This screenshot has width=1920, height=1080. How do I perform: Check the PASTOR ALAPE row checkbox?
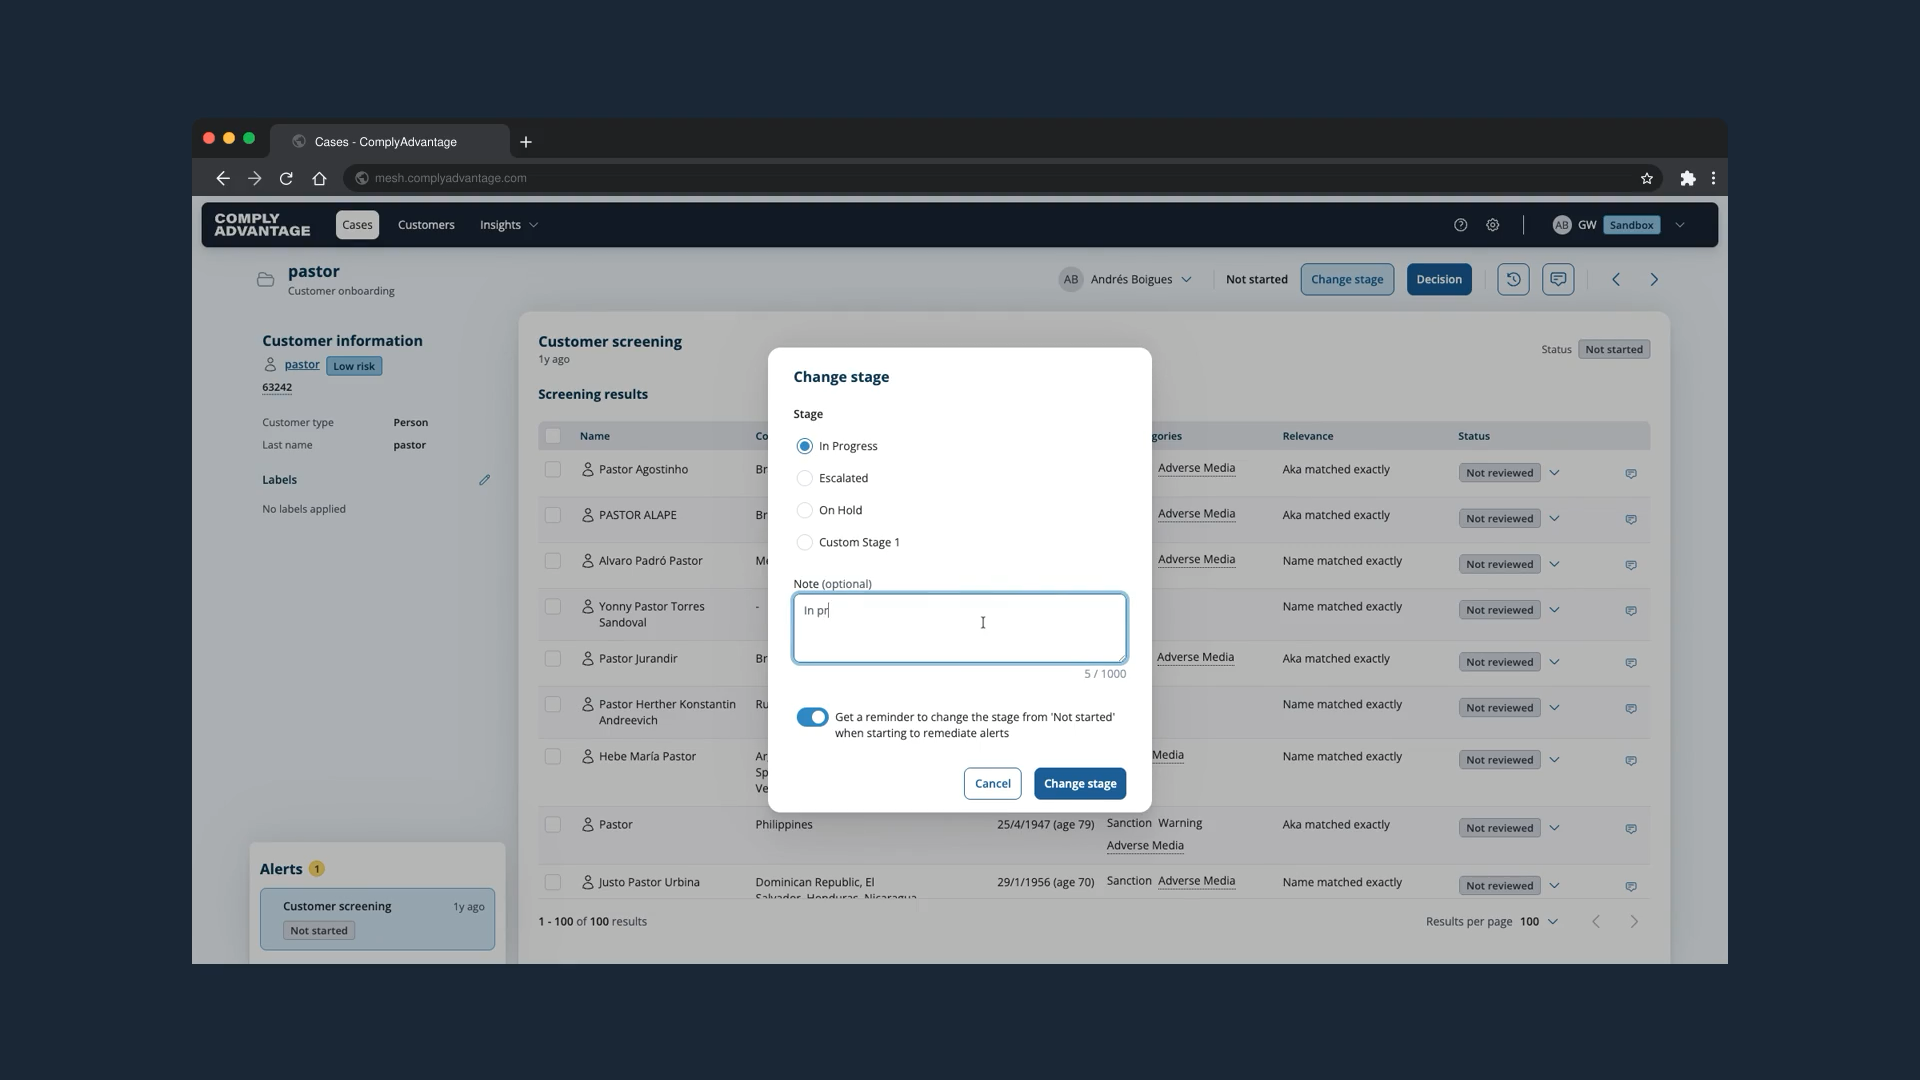tap(553, 515)
